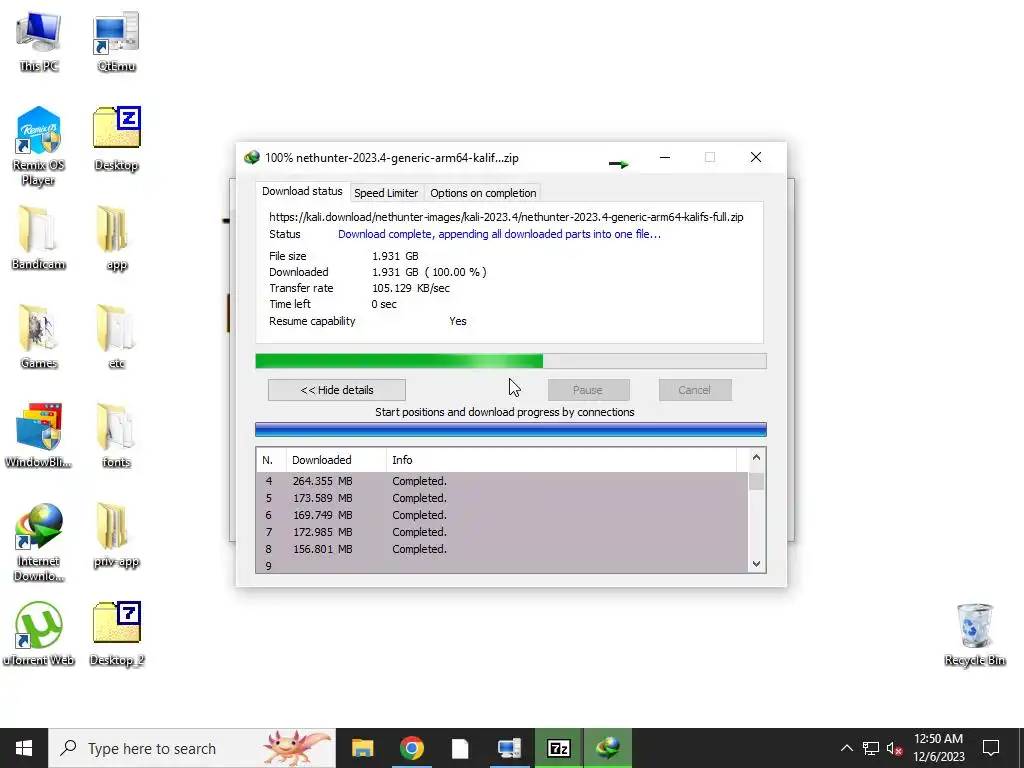Click the Pause button
The height and width of the screenshot is (768, 1024).
coord(588,390)
